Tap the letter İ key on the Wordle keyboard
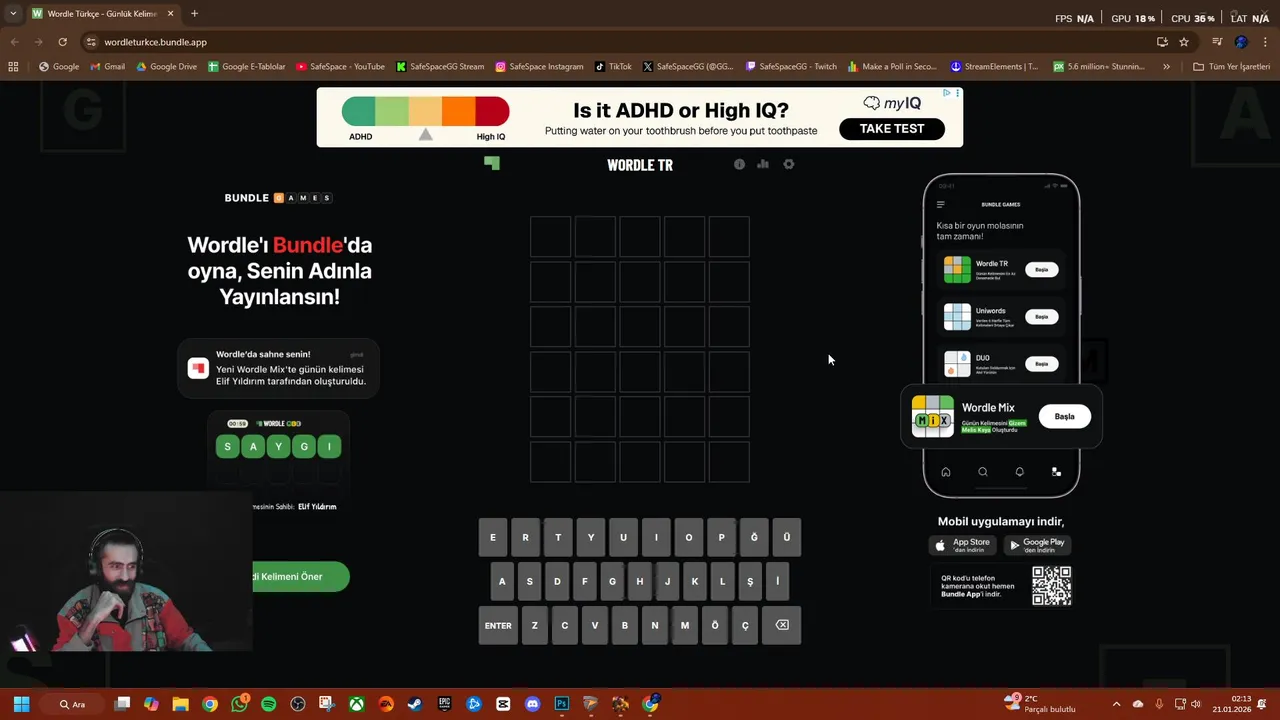The image size is (1280, 720). pyautogui.click(x=777, y=581)
